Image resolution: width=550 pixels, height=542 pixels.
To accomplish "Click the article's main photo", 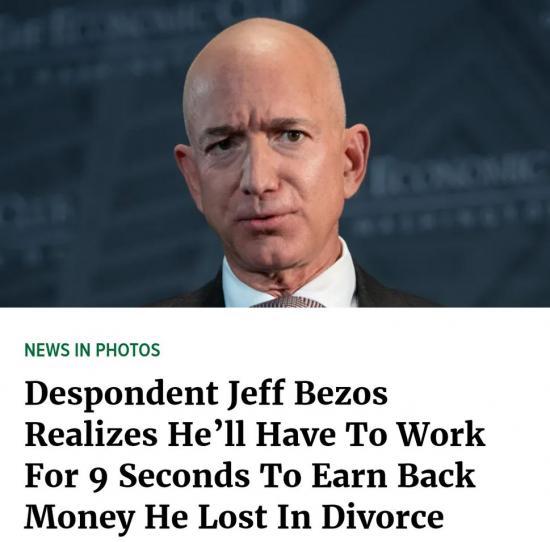I will pyautogui.click(x=275, y=154).
